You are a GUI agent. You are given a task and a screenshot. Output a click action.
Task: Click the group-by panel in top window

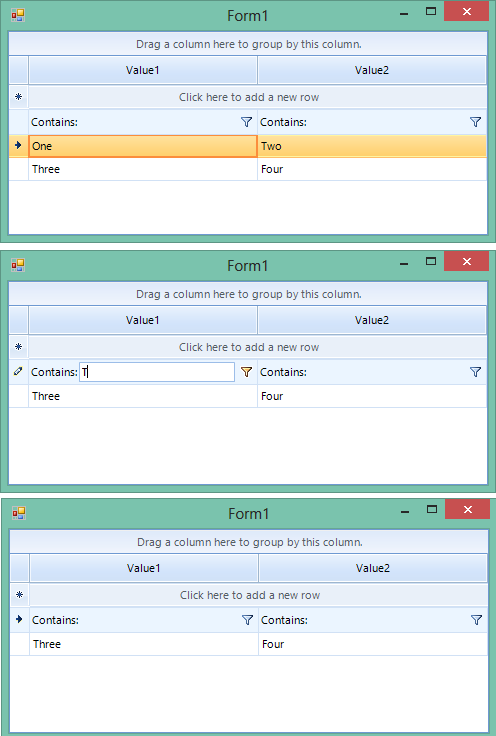pos(248,44)
